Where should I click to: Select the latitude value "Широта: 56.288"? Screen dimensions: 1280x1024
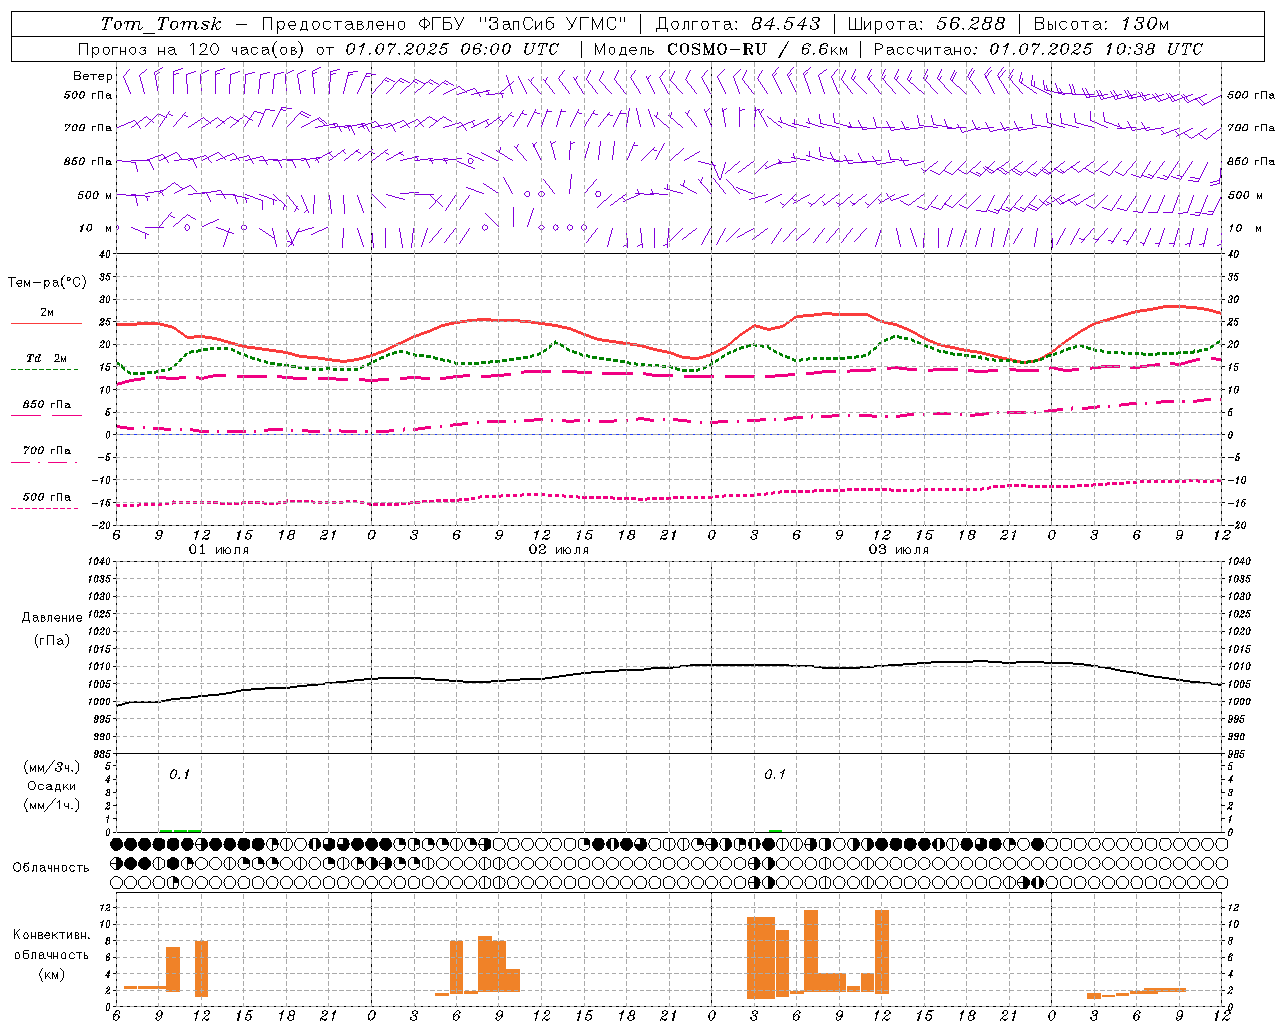(x=926, y=24)
